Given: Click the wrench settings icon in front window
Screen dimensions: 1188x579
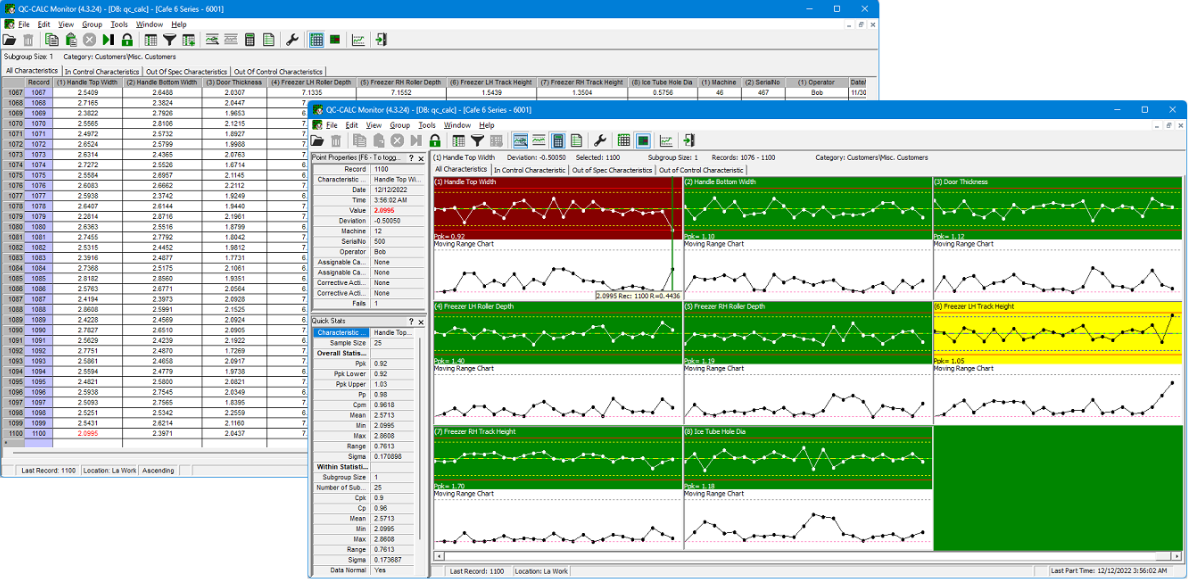Looking at the screenshot, I should 599,140.
